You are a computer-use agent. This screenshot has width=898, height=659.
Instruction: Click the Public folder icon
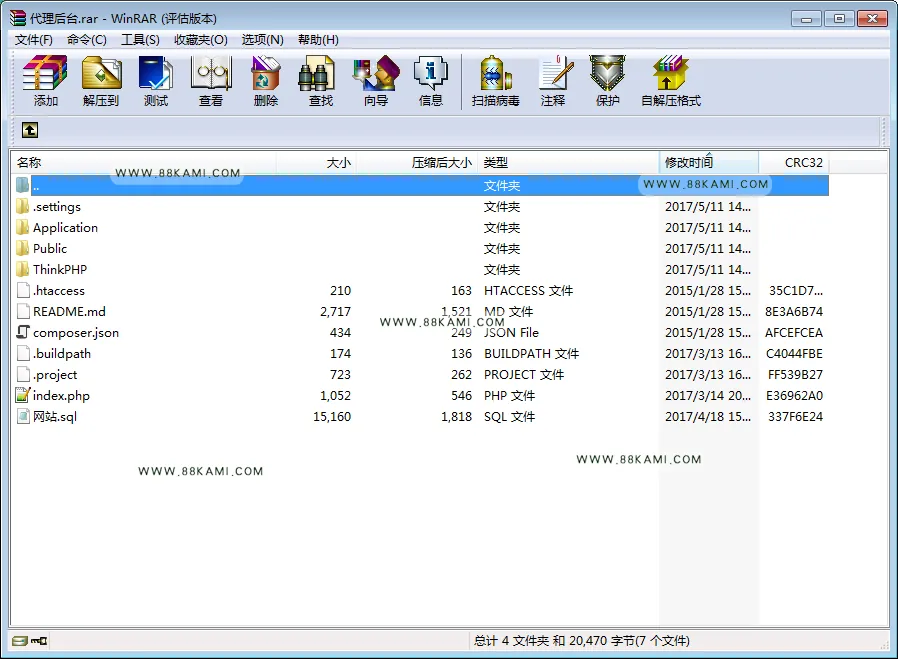pos(22,248)
